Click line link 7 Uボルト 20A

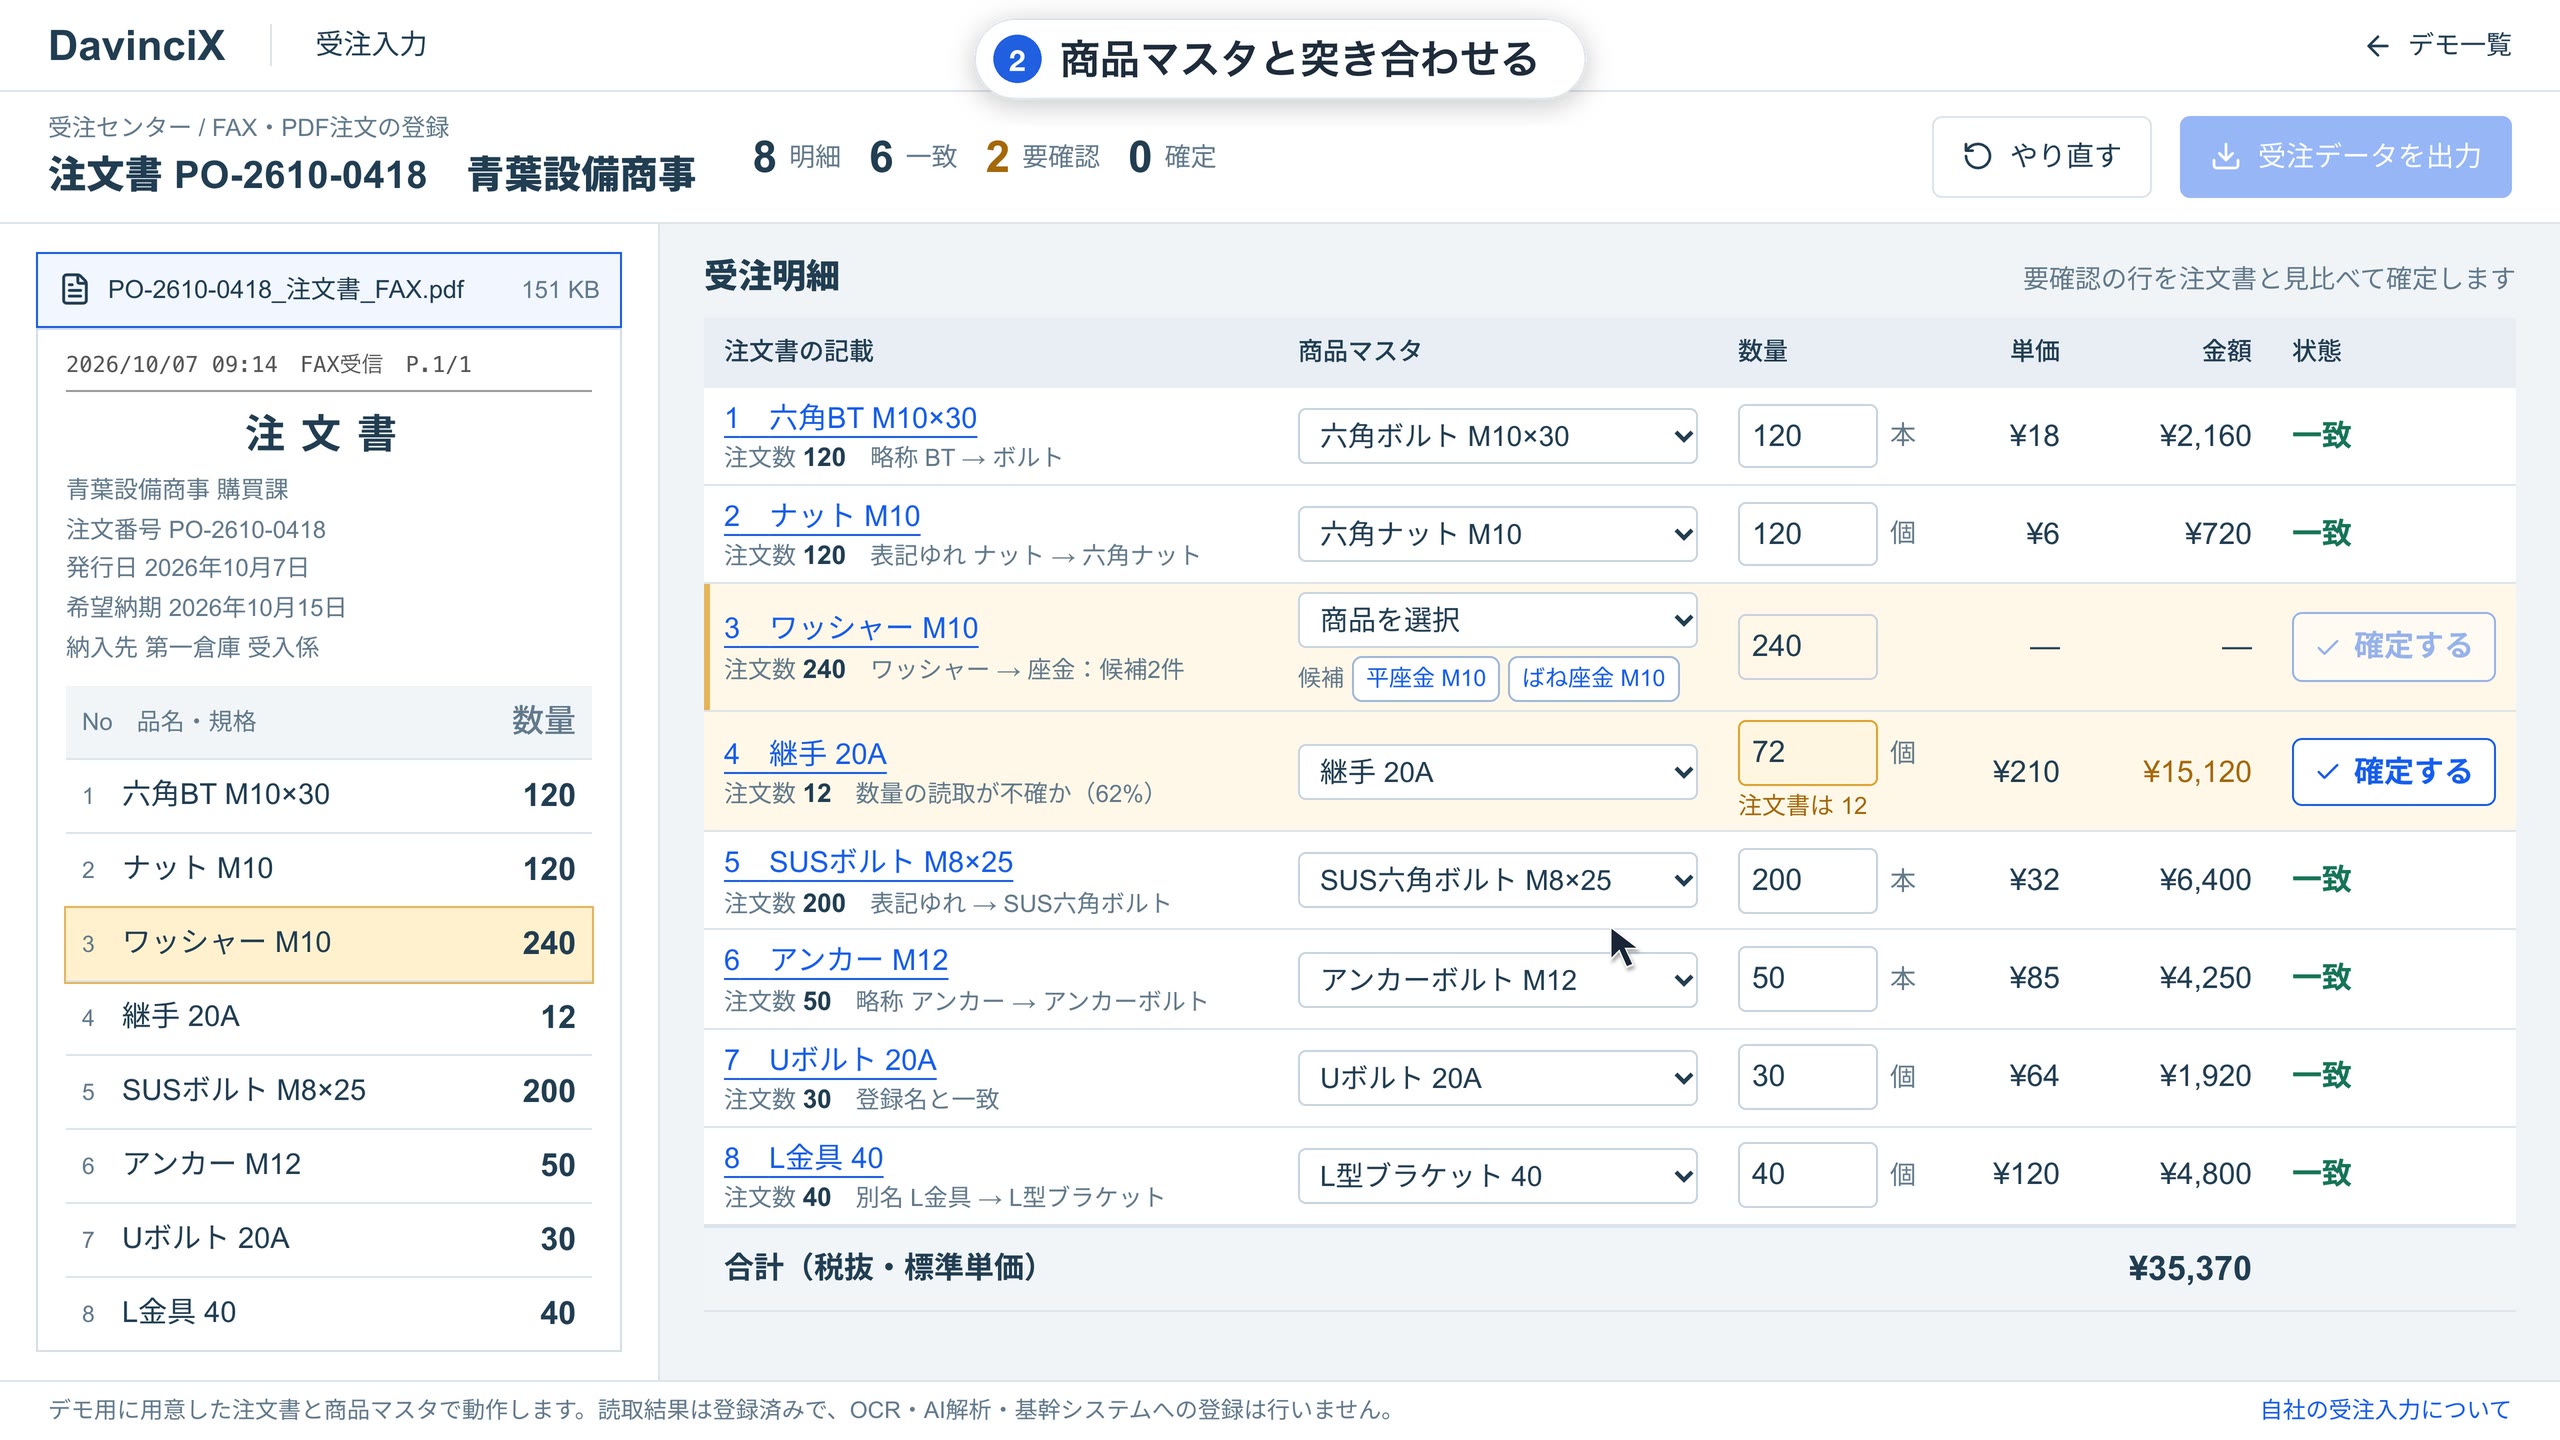point(830,1060)
